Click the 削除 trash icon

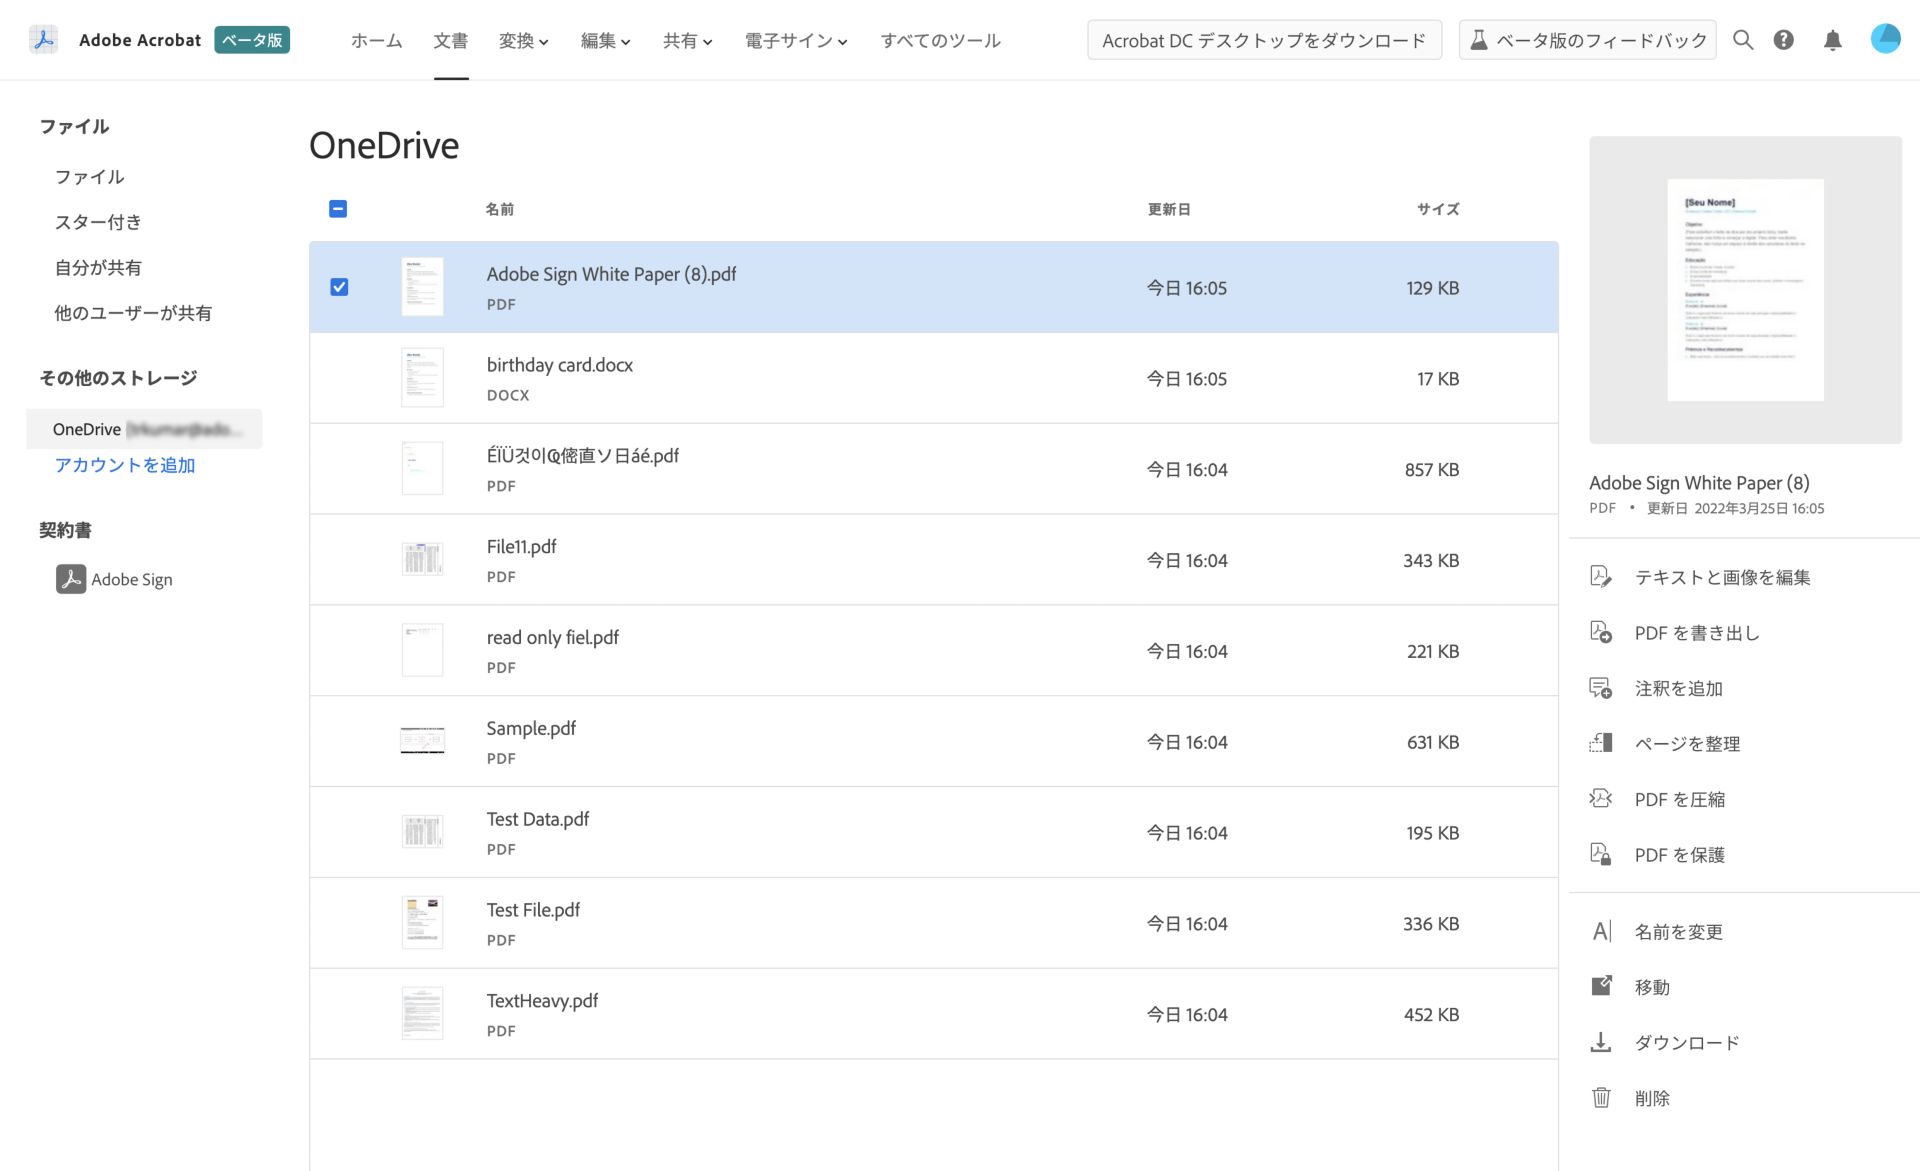click(1601, 1097)
